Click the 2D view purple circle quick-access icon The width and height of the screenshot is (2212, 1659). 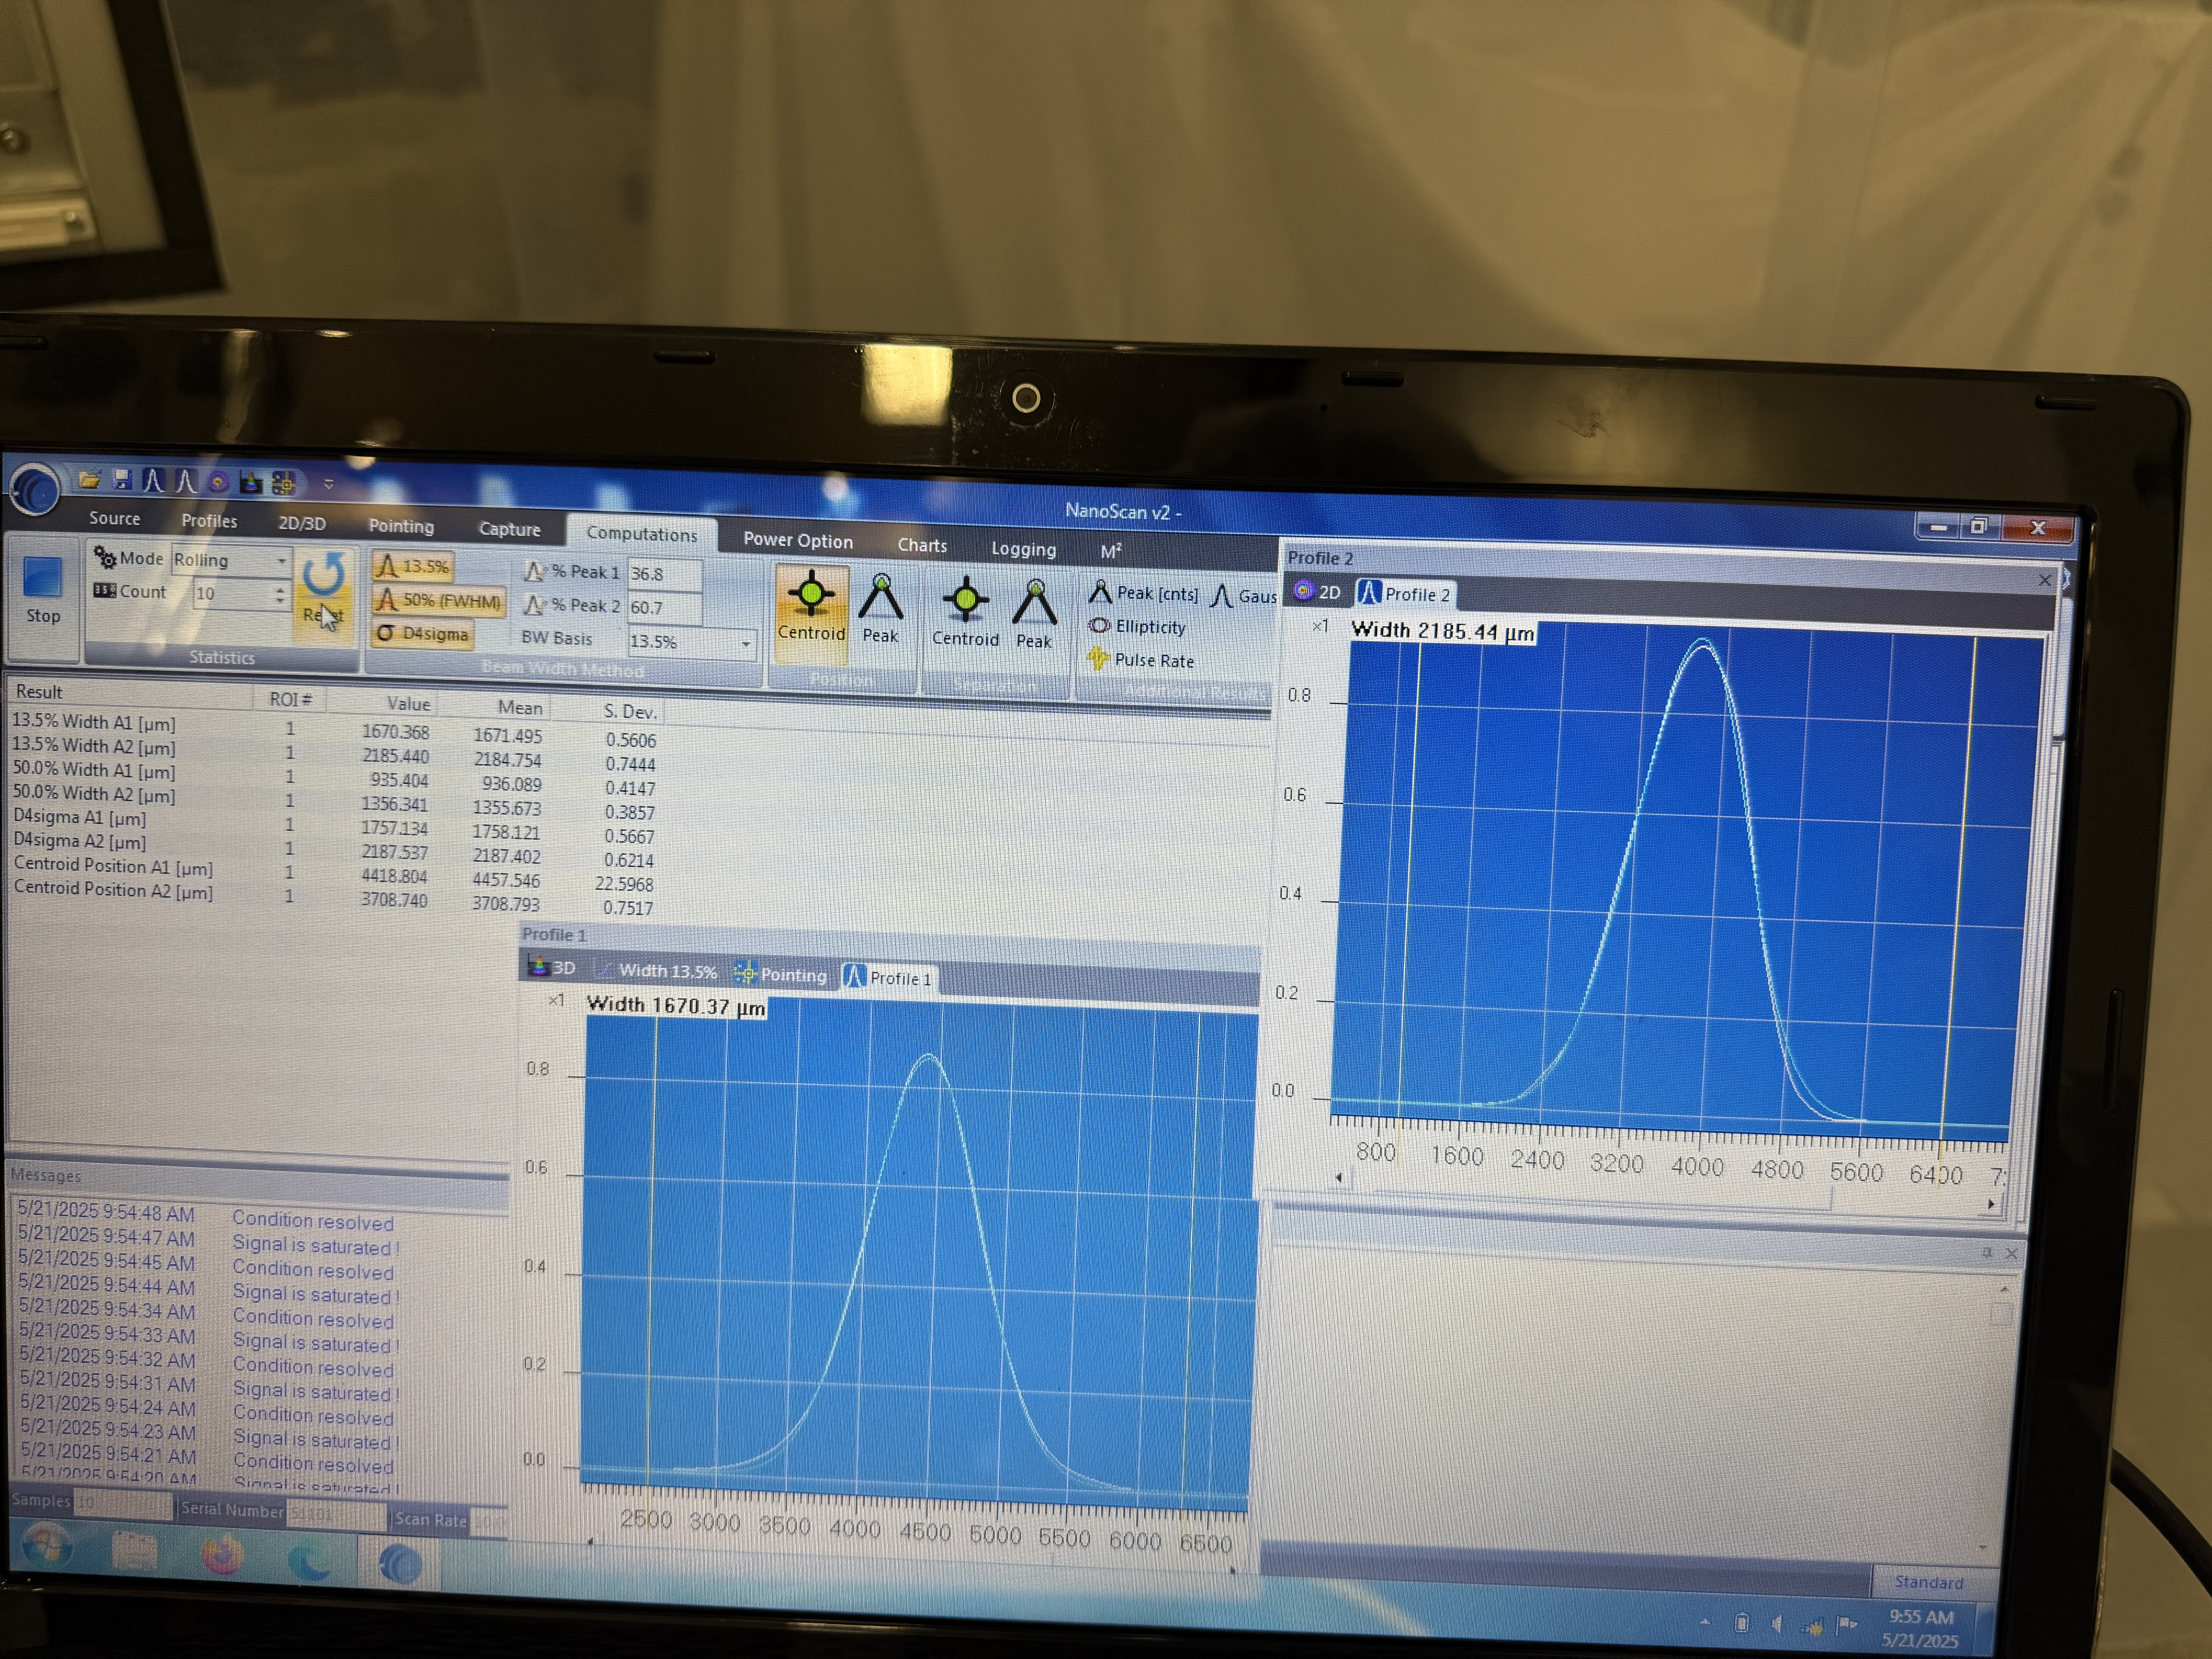click(x=218, y=483)
